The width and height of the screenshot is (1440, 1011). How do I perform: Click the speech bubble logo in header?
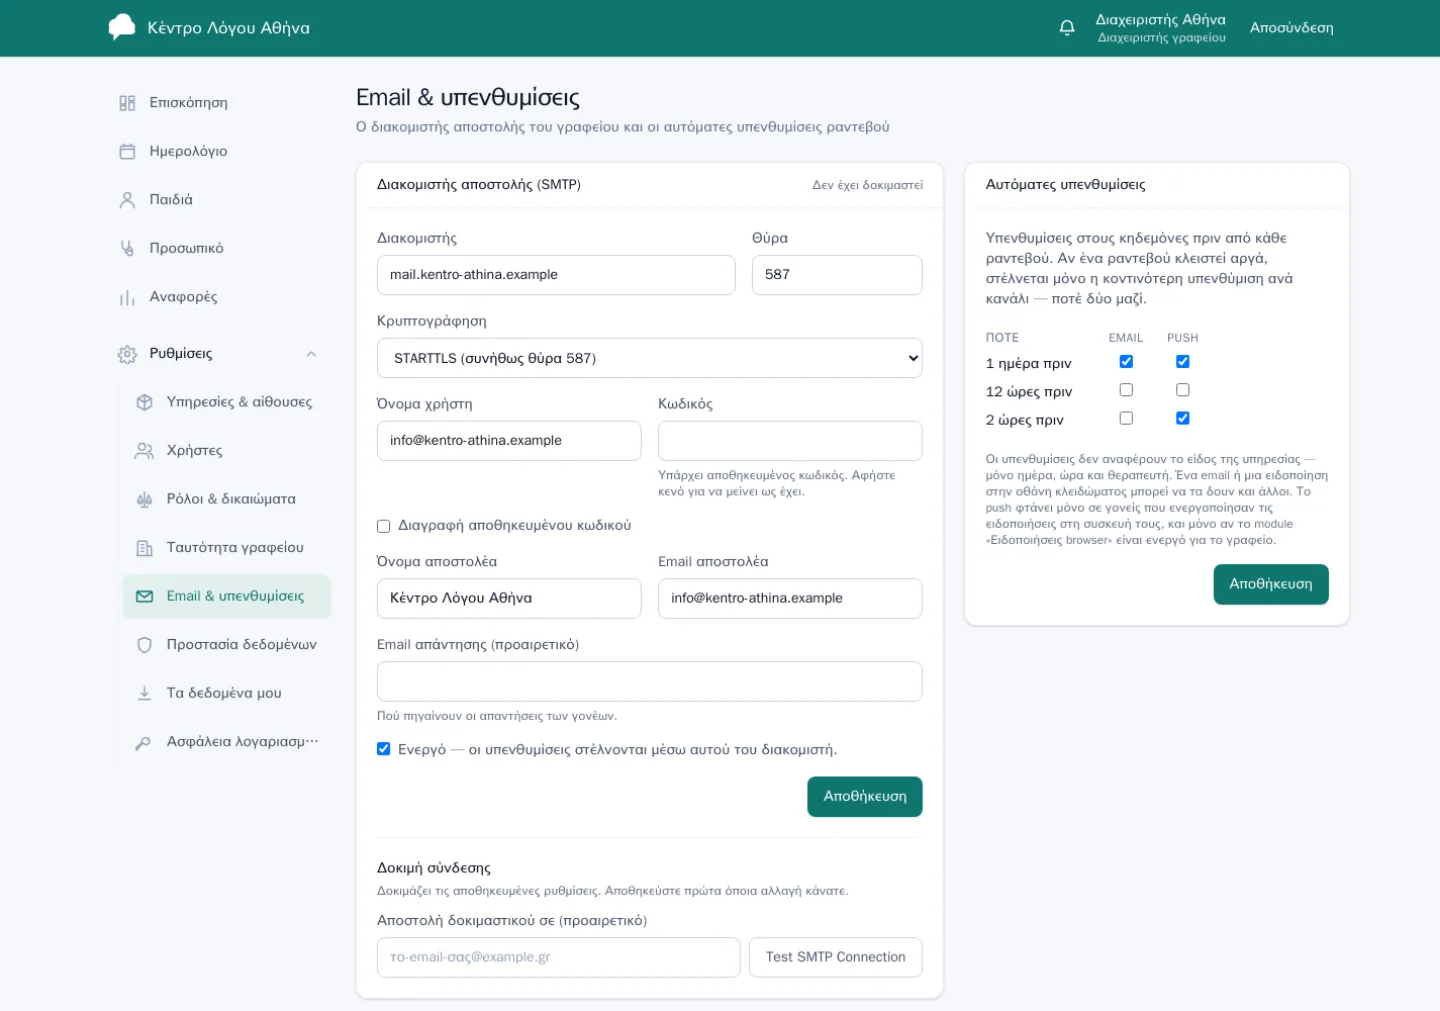122,27
